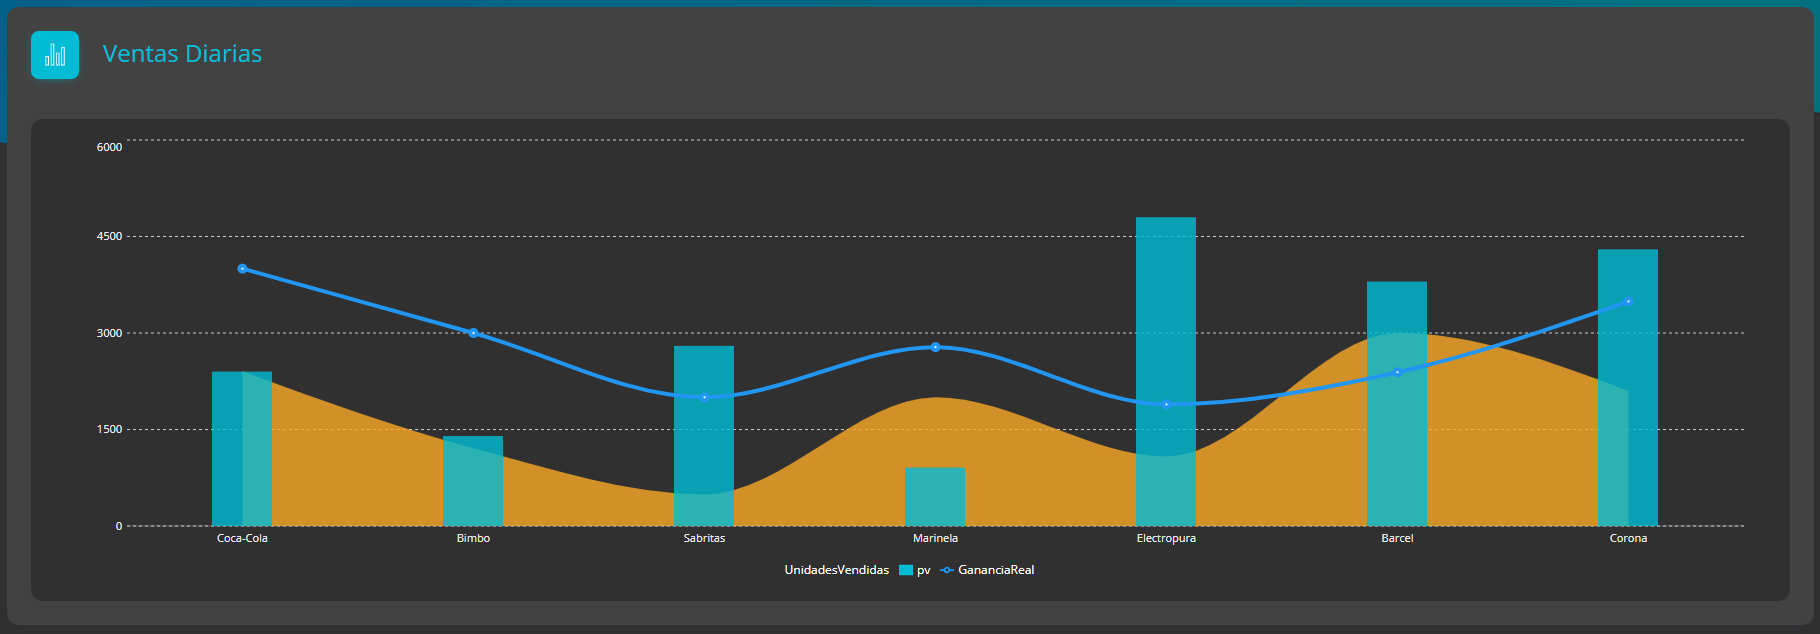Click the Bimbo axis label
The image size is (1820, 634).
[x=473, y=538]
